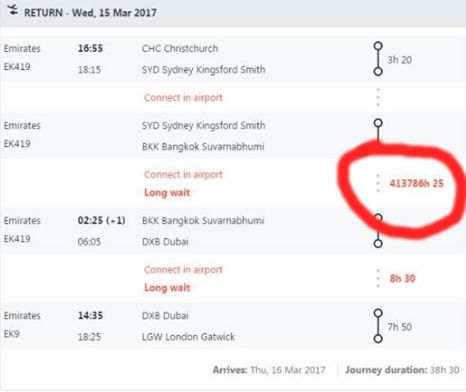The width and height of the screenshot is (466, 392).
Task: Click the Dubai arrival node circle
Action: 378,244
